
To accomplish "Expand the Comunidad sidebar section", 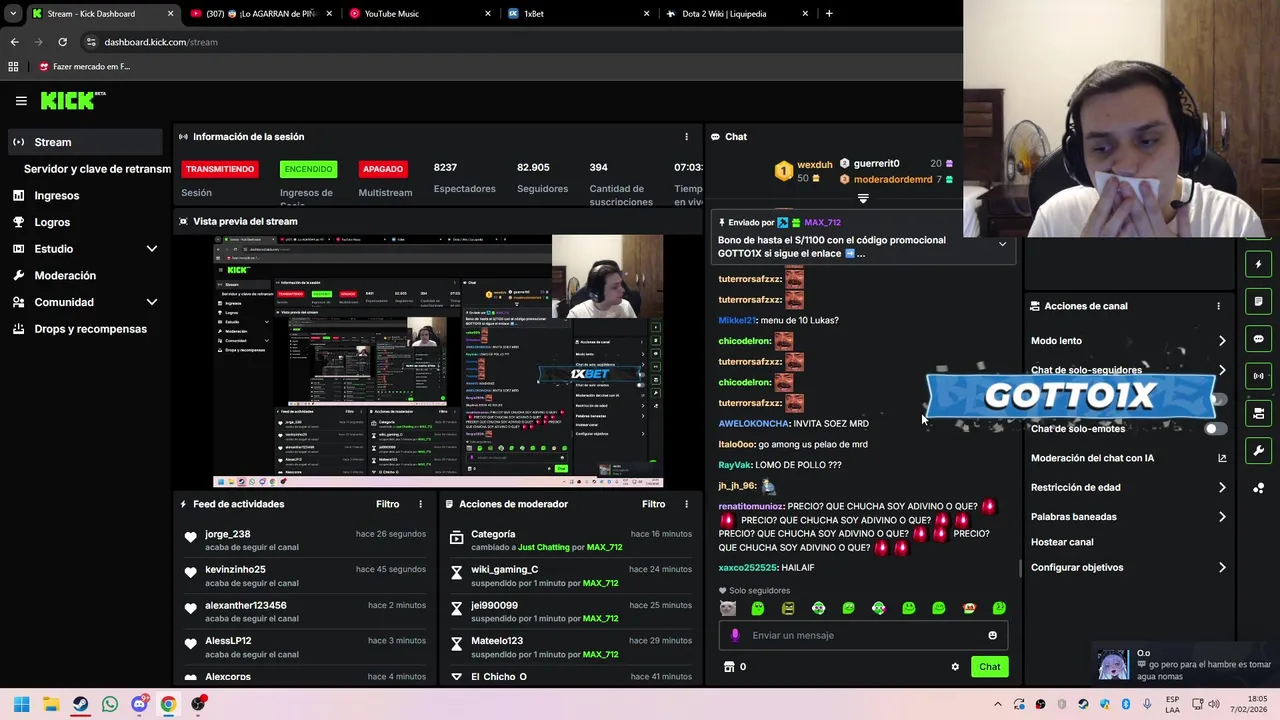I will point(152,302).
